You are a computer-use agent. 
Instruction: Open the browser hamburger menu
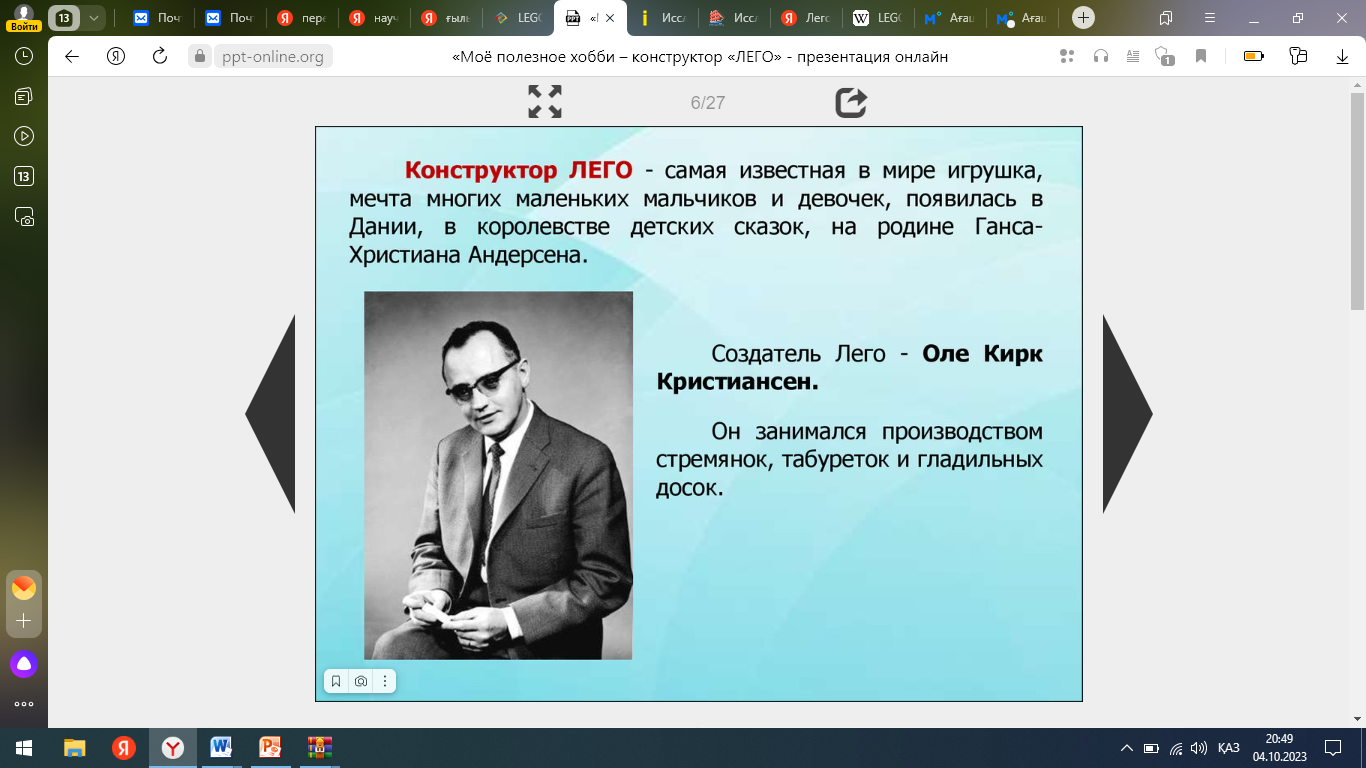[x=1210, y=18]
